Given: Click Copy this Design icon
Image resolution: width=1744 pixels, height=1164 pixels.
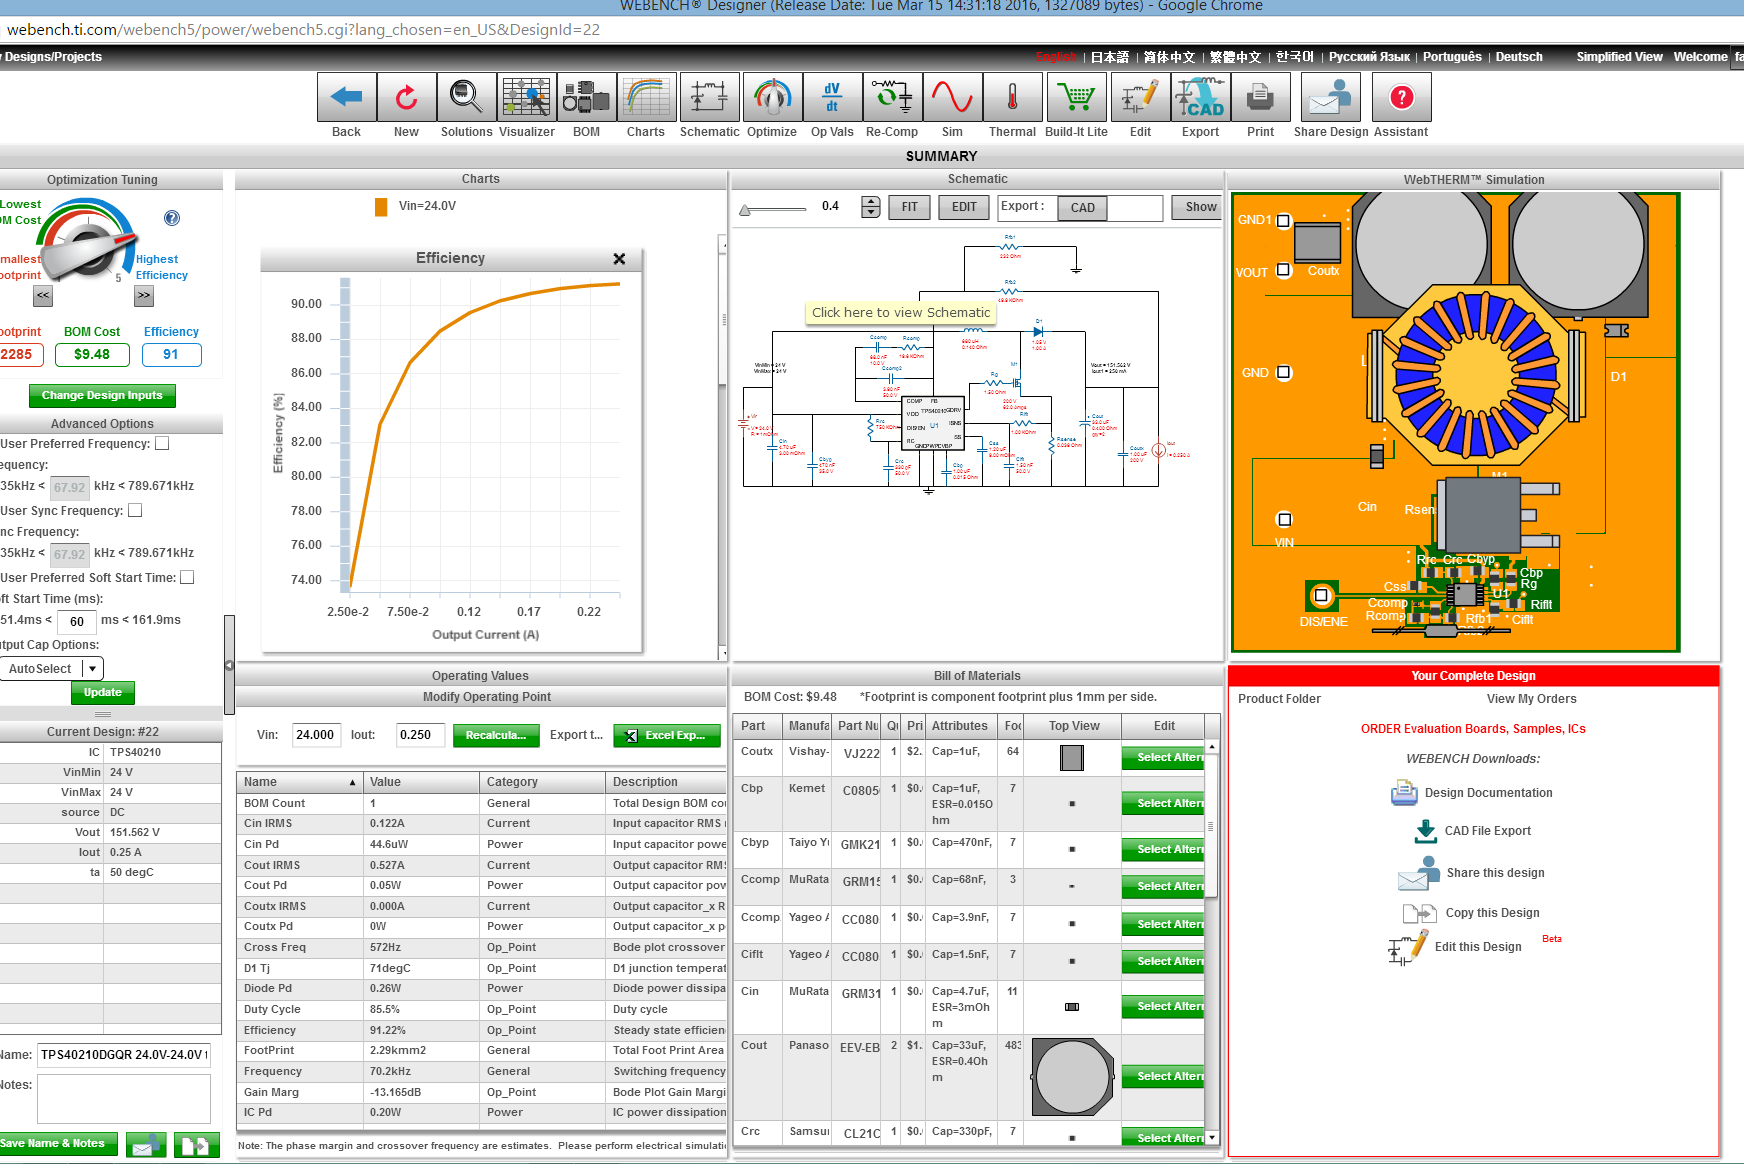Looking at the screenshot, I should 1419,913.
